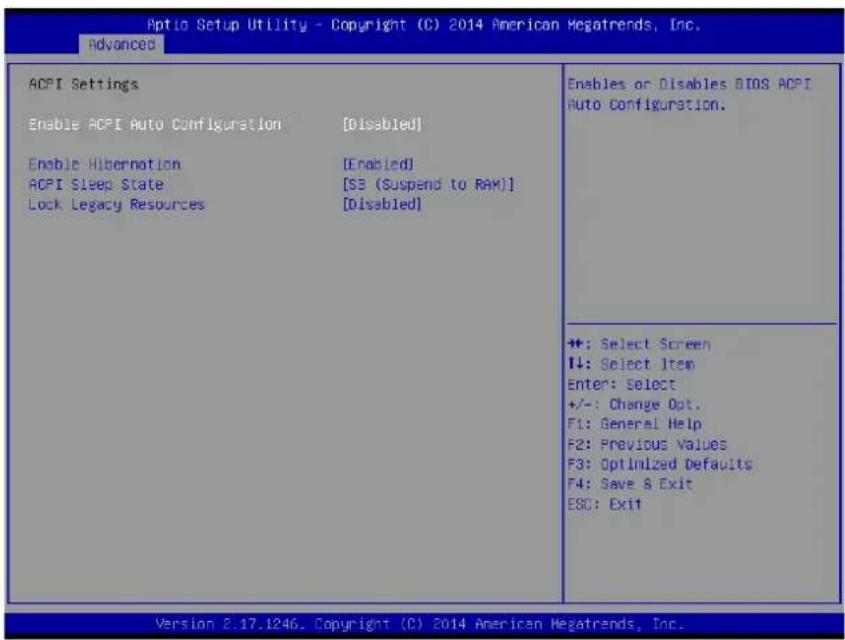Select the Enable Hibernation setting
The height and width of the screenshot is (640, 845).
[105, 164]
